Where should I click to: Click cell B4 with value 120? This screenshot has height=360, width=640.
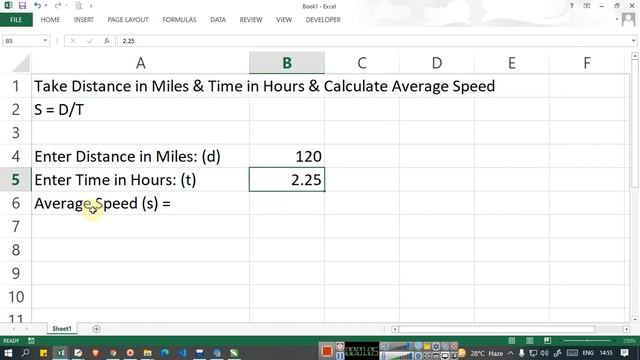coord(287,156)
